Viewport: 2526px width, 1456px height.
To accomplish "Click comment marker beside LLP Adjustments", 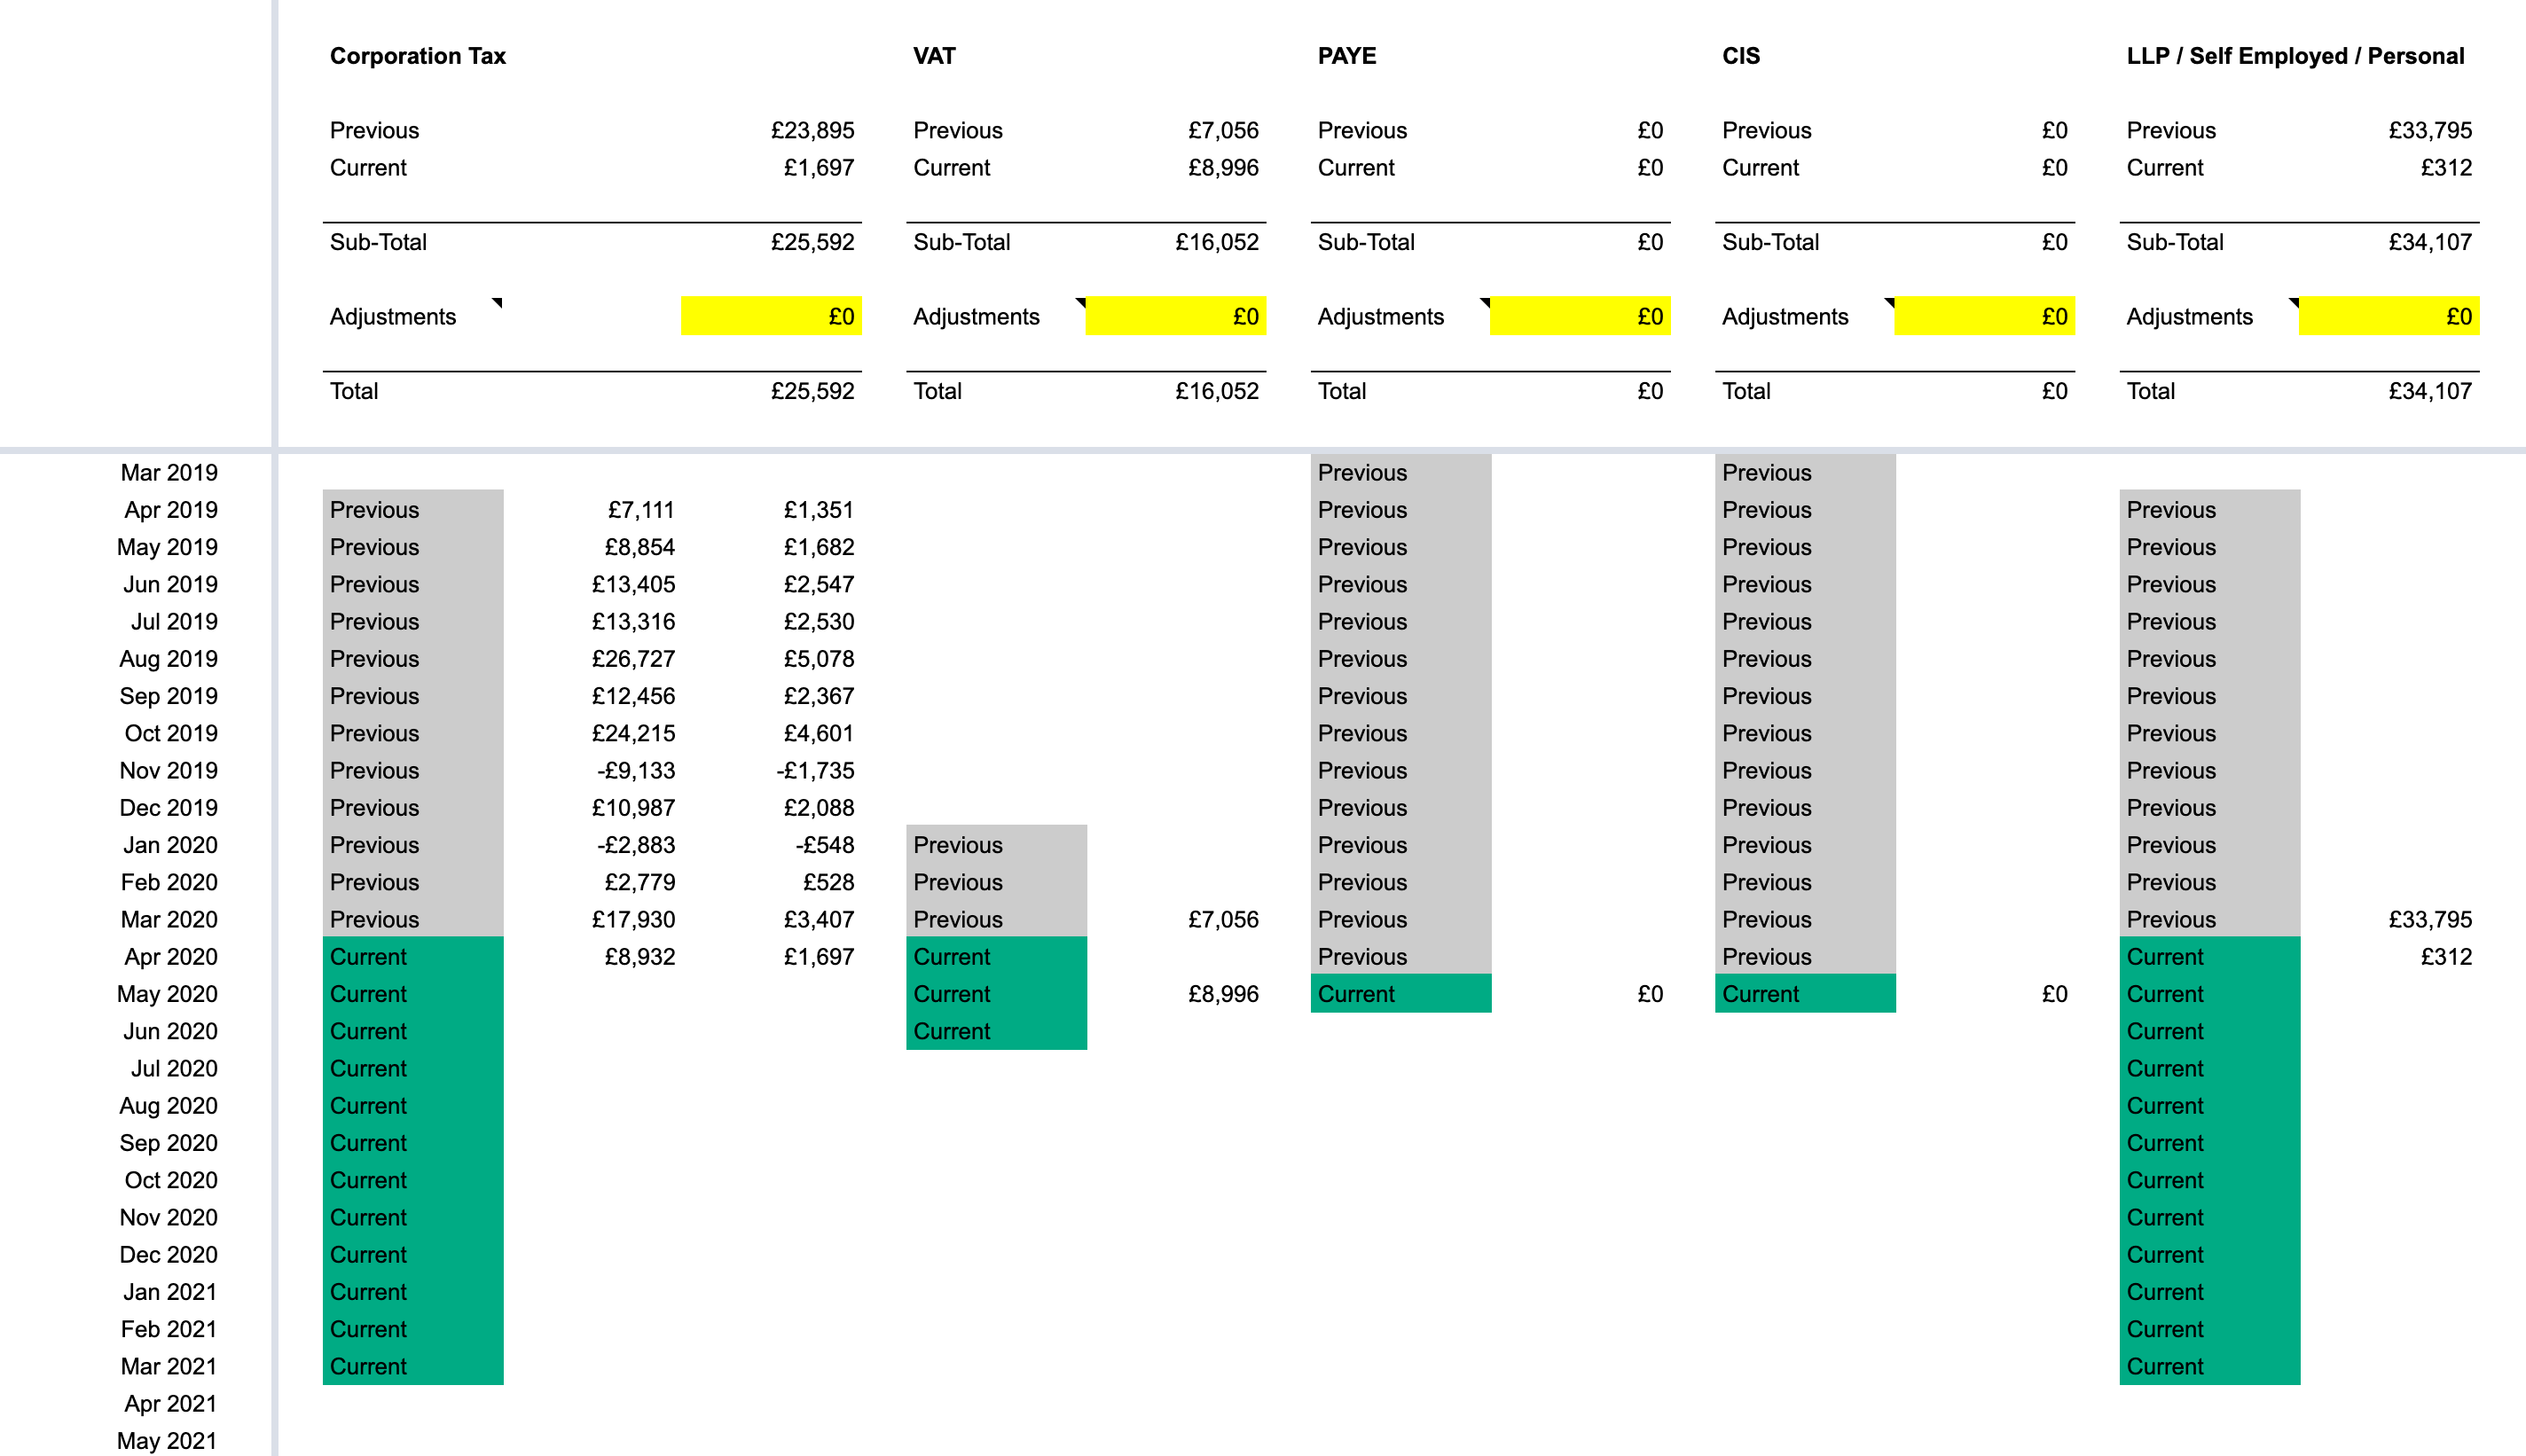I will 2294,302.
